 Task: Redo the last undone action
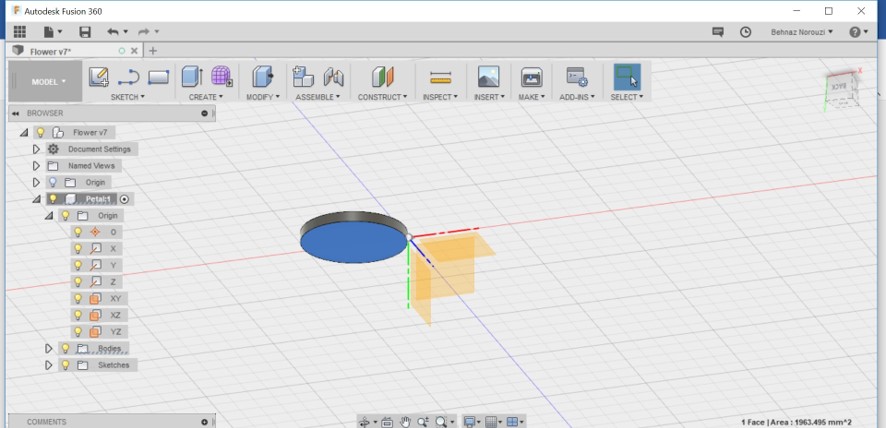point(144,32)
